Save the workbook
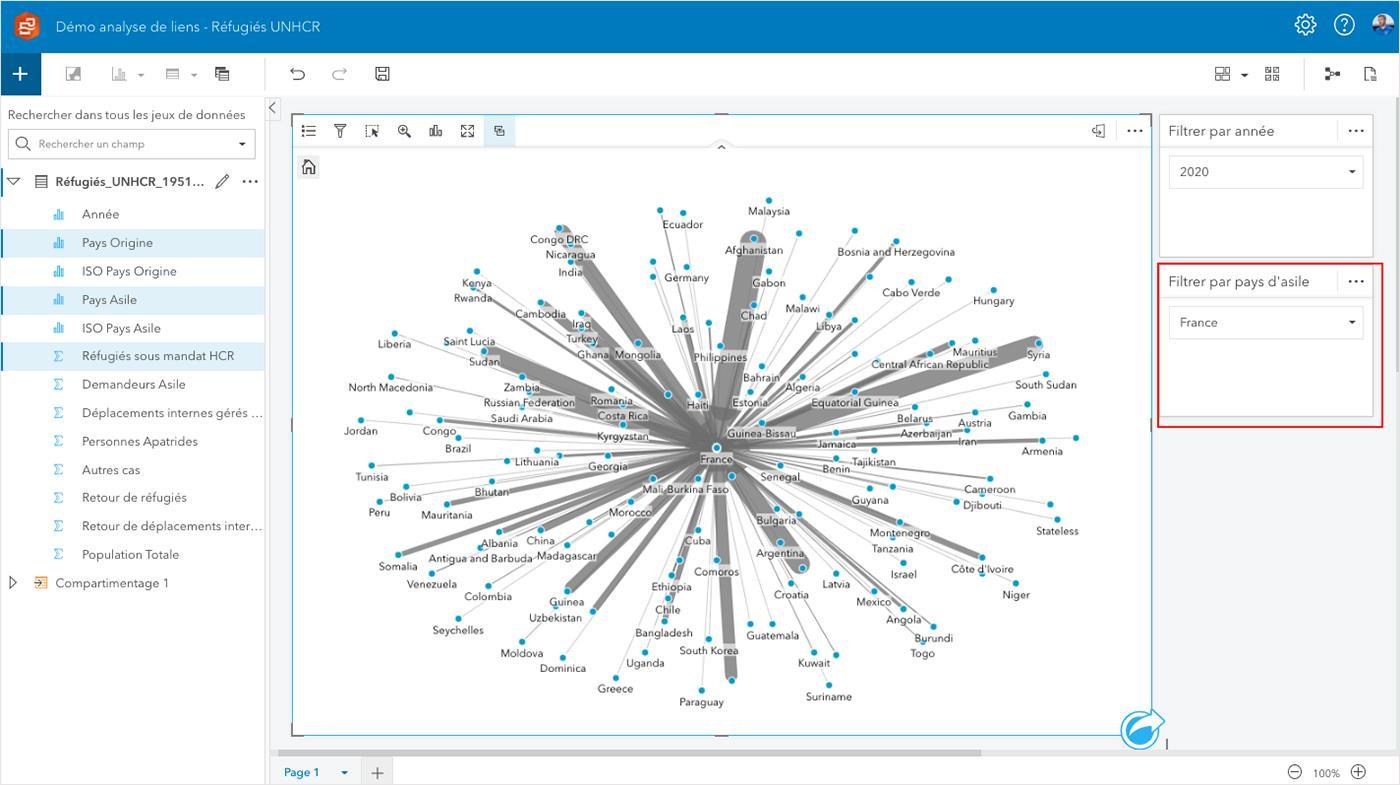The image size is (1400, 785). click(382, 74)
